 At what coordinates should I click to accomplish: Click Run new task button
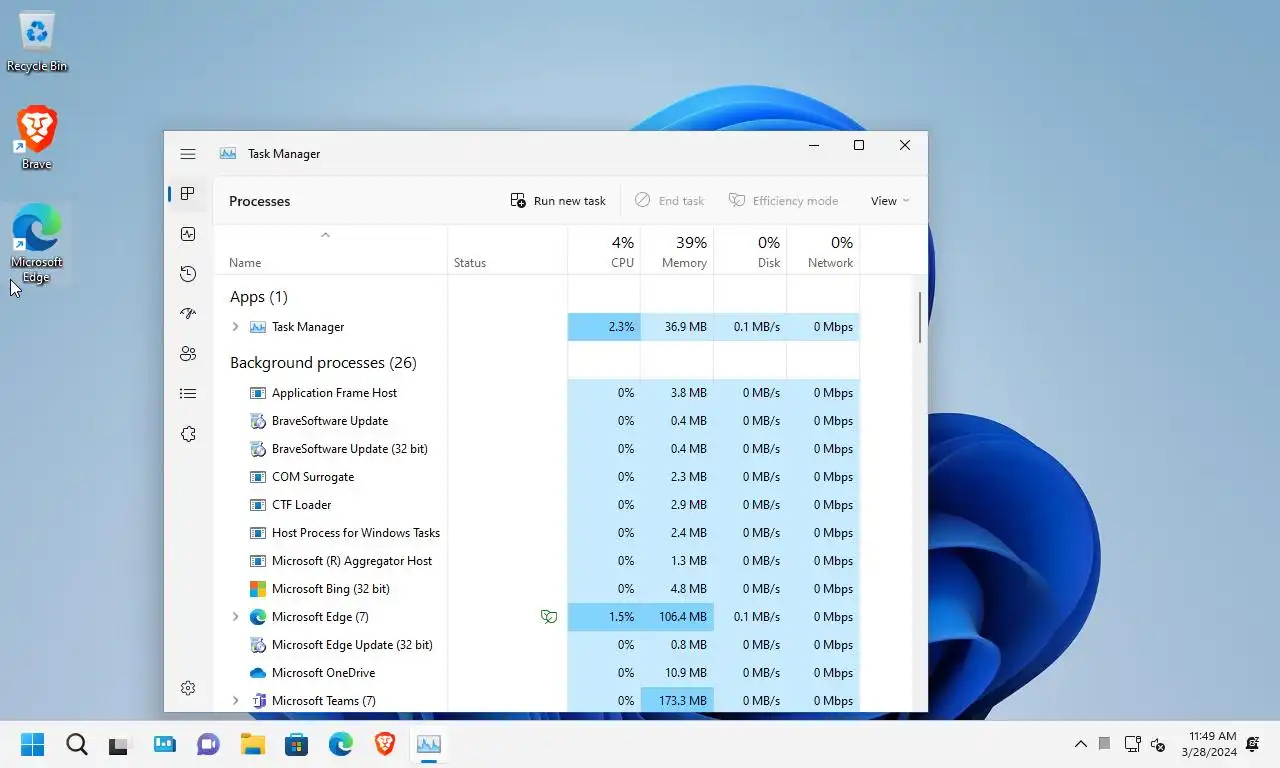click(x=558, y=201)
